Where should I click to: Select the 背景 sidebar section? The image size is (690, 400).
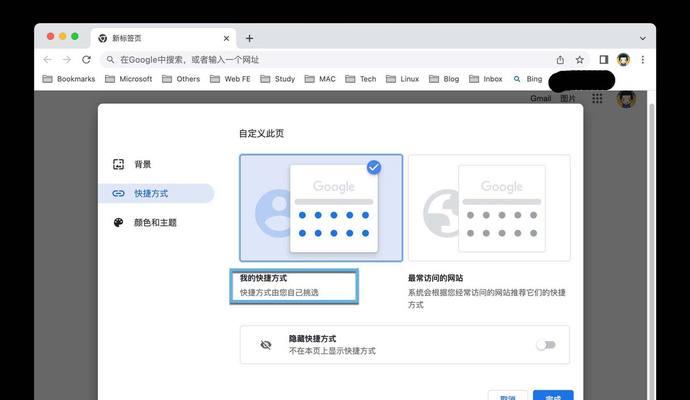click(x=156, y=164)
